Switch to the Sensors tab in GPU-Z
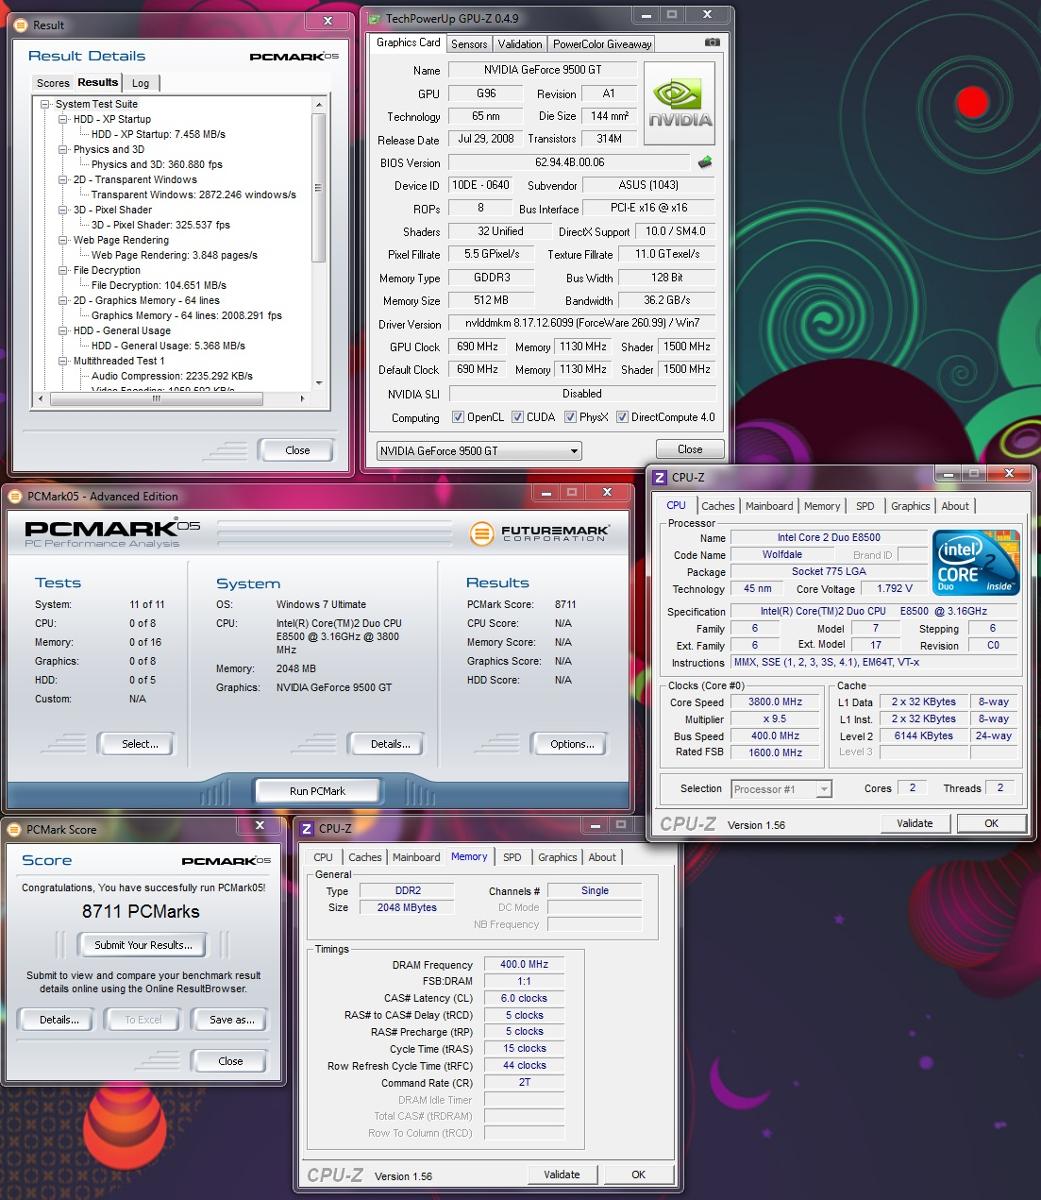Screen dimensions: 1041x1200 coord(469,44)
